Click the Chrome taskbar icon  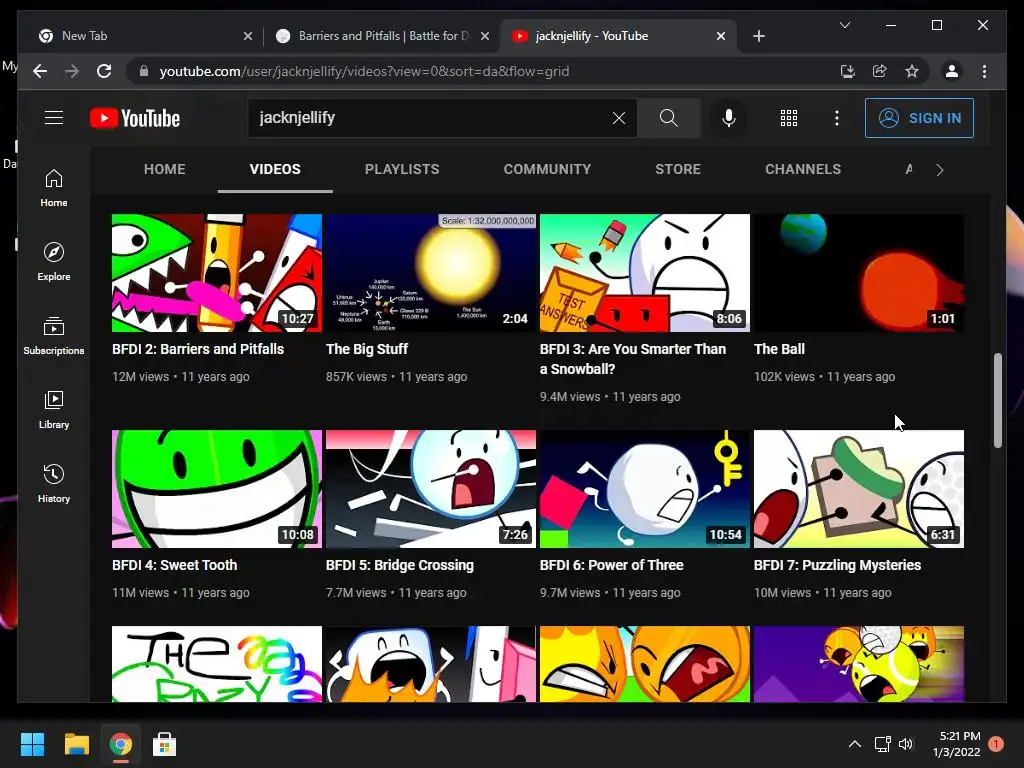click(120, 744)
